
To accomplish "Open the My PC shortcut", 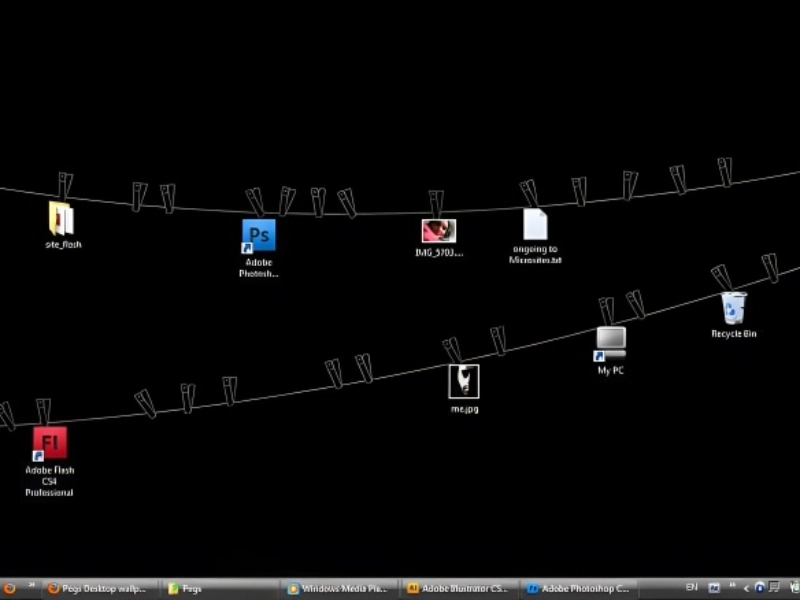I will point(610,343).
